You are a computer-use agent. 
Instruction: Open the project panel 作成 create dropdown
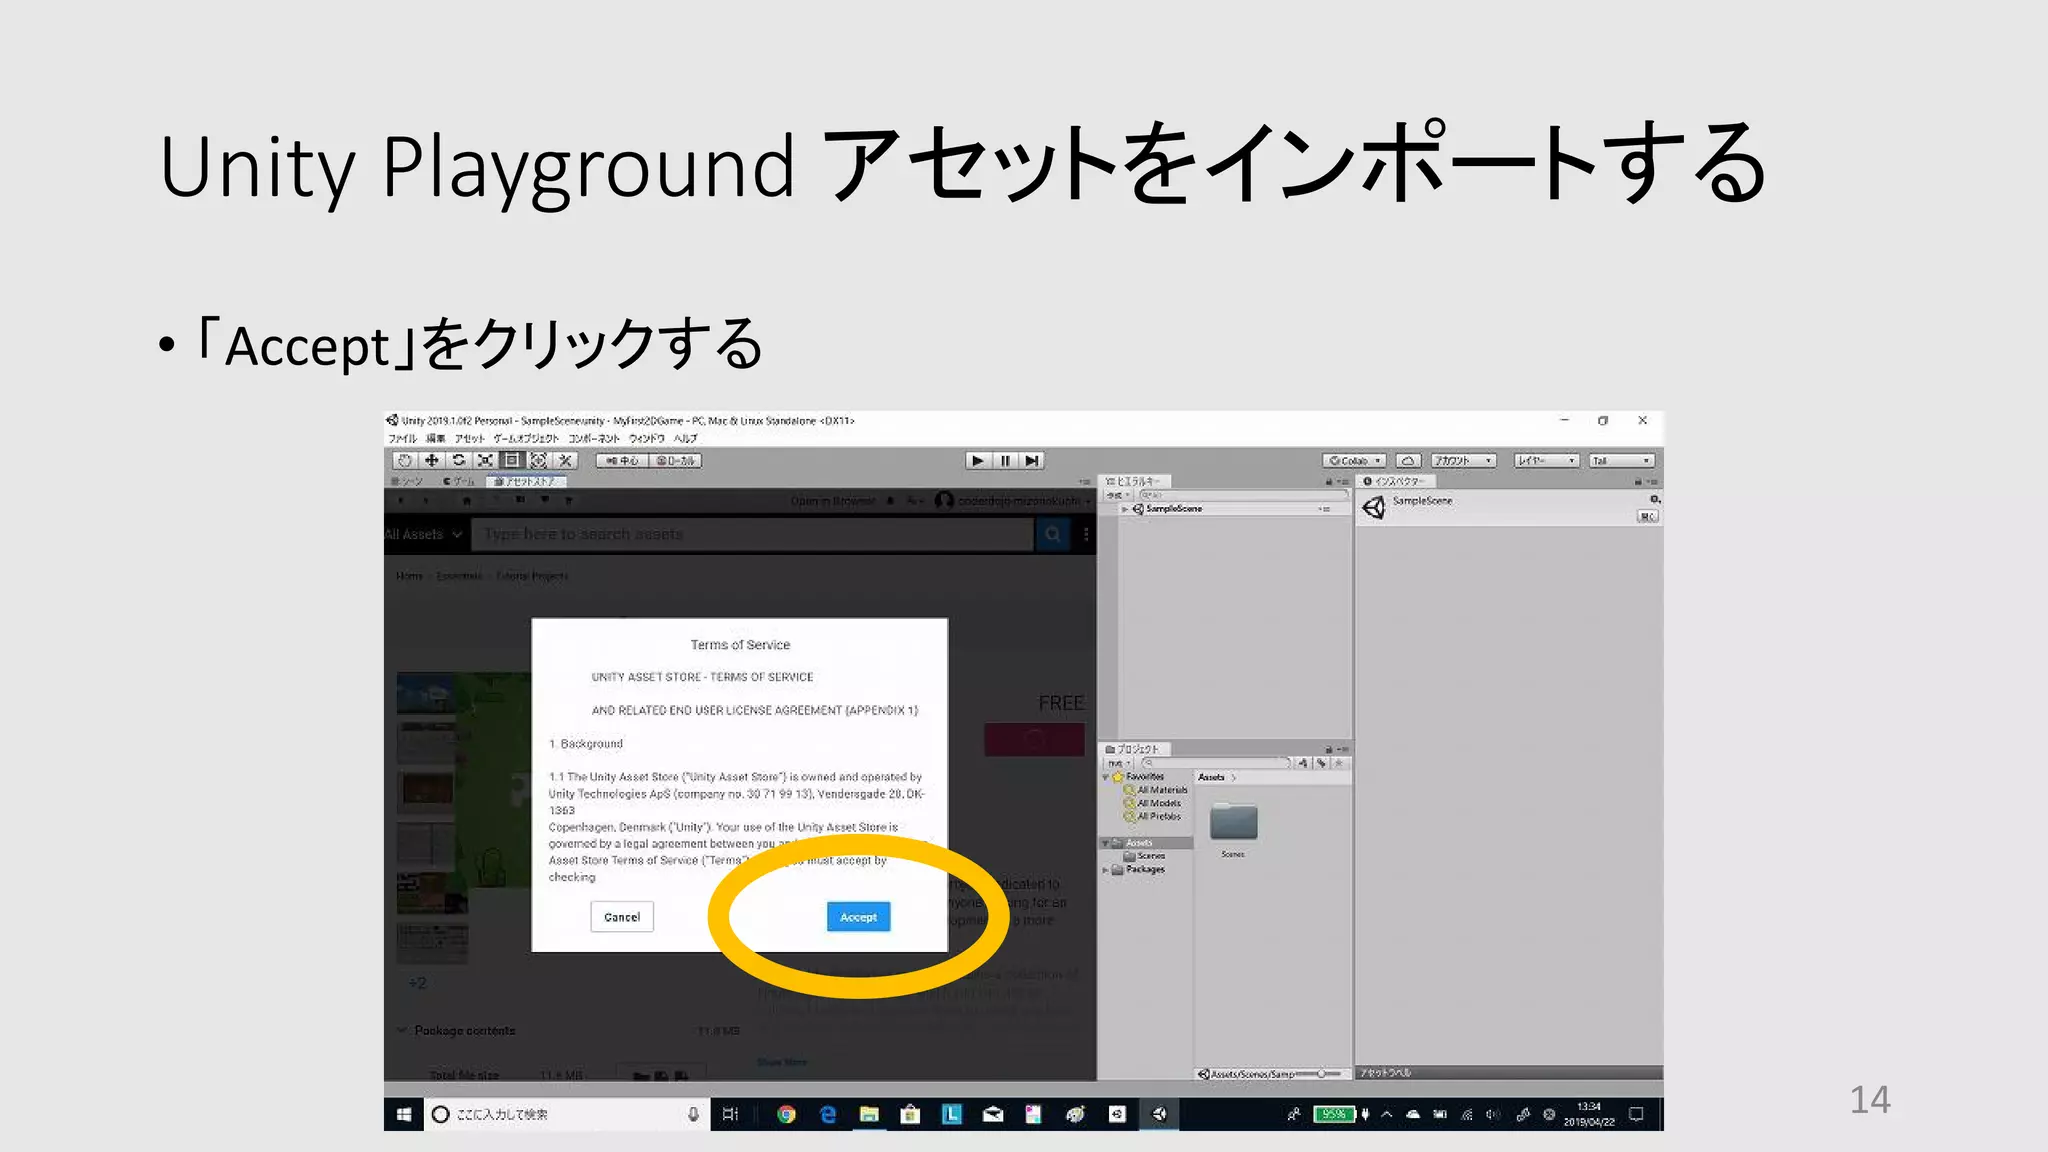coord(1118,763)
